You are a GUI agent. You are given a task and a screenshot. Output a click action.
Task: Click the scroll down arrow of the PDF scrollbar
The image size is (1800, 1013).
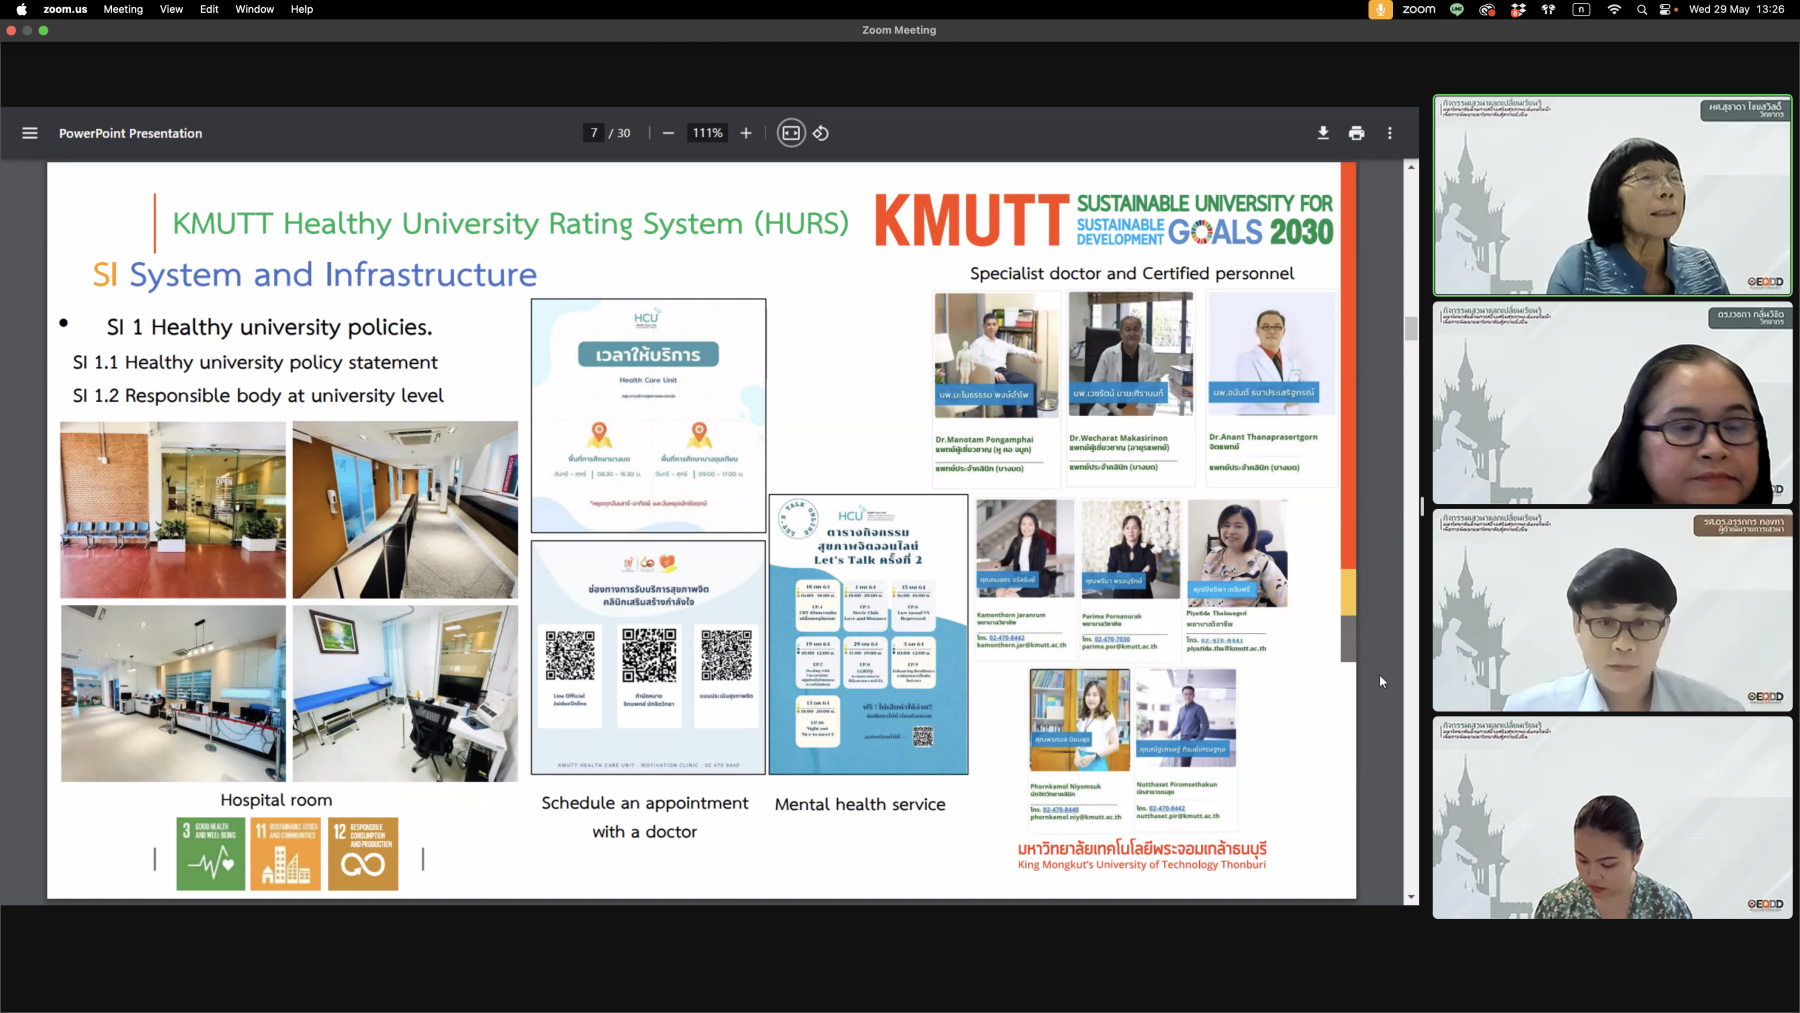click(1411, 897)
